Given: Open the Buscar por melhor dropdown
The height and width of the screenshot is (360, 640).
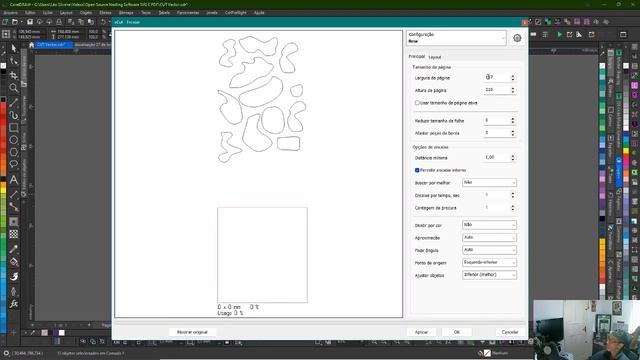Looking at the screenshot, I should [x=489, y=182].
